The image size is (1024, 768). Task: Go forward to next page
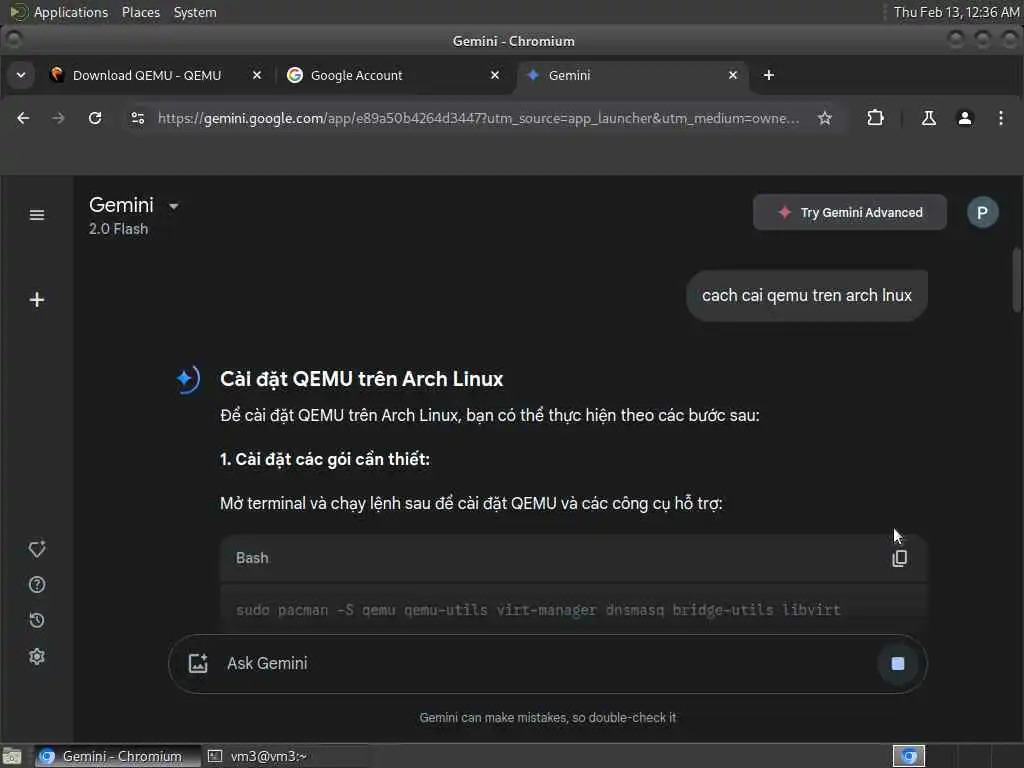coord(58,118)
